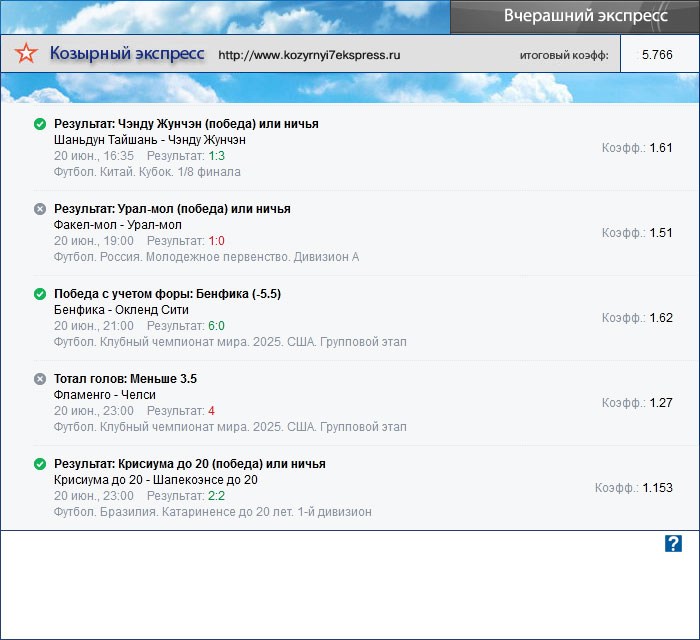Click the score 2:2 result
This screenshot has height=640, width=700.
click(x=217, y=496)
